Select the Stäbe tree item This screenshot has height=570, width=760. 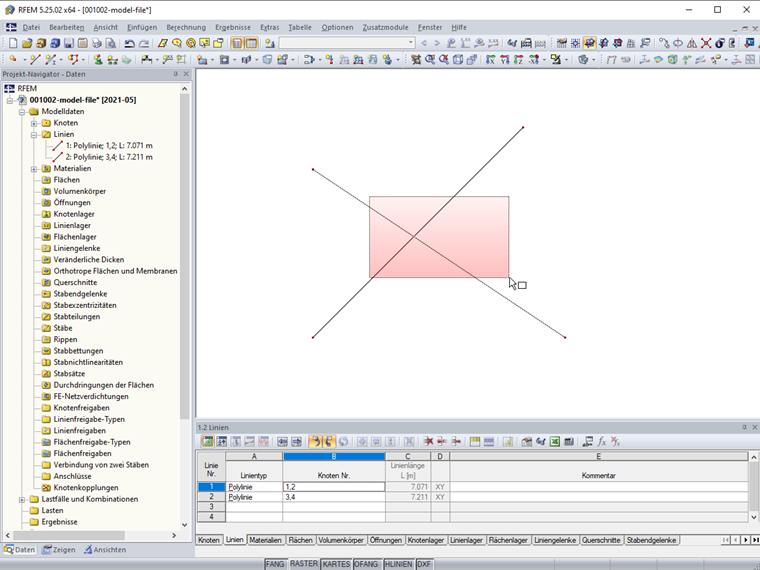63,328
